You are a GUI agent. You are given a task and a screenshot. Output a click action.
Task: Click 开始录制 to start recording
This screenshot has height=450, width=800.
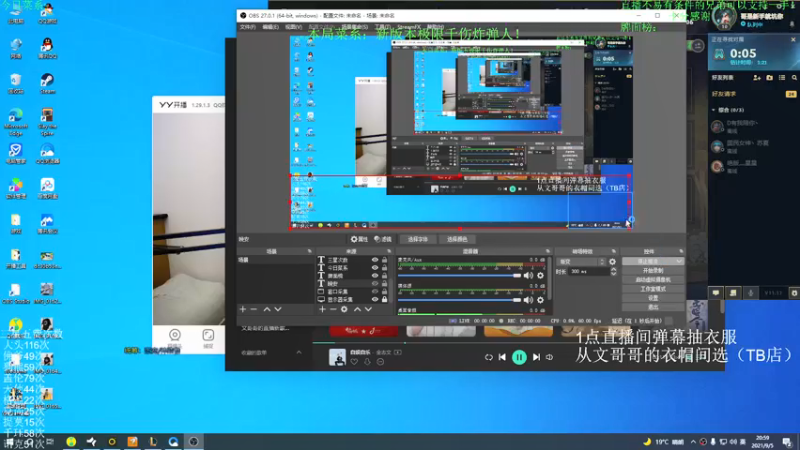tap(653, 270)
